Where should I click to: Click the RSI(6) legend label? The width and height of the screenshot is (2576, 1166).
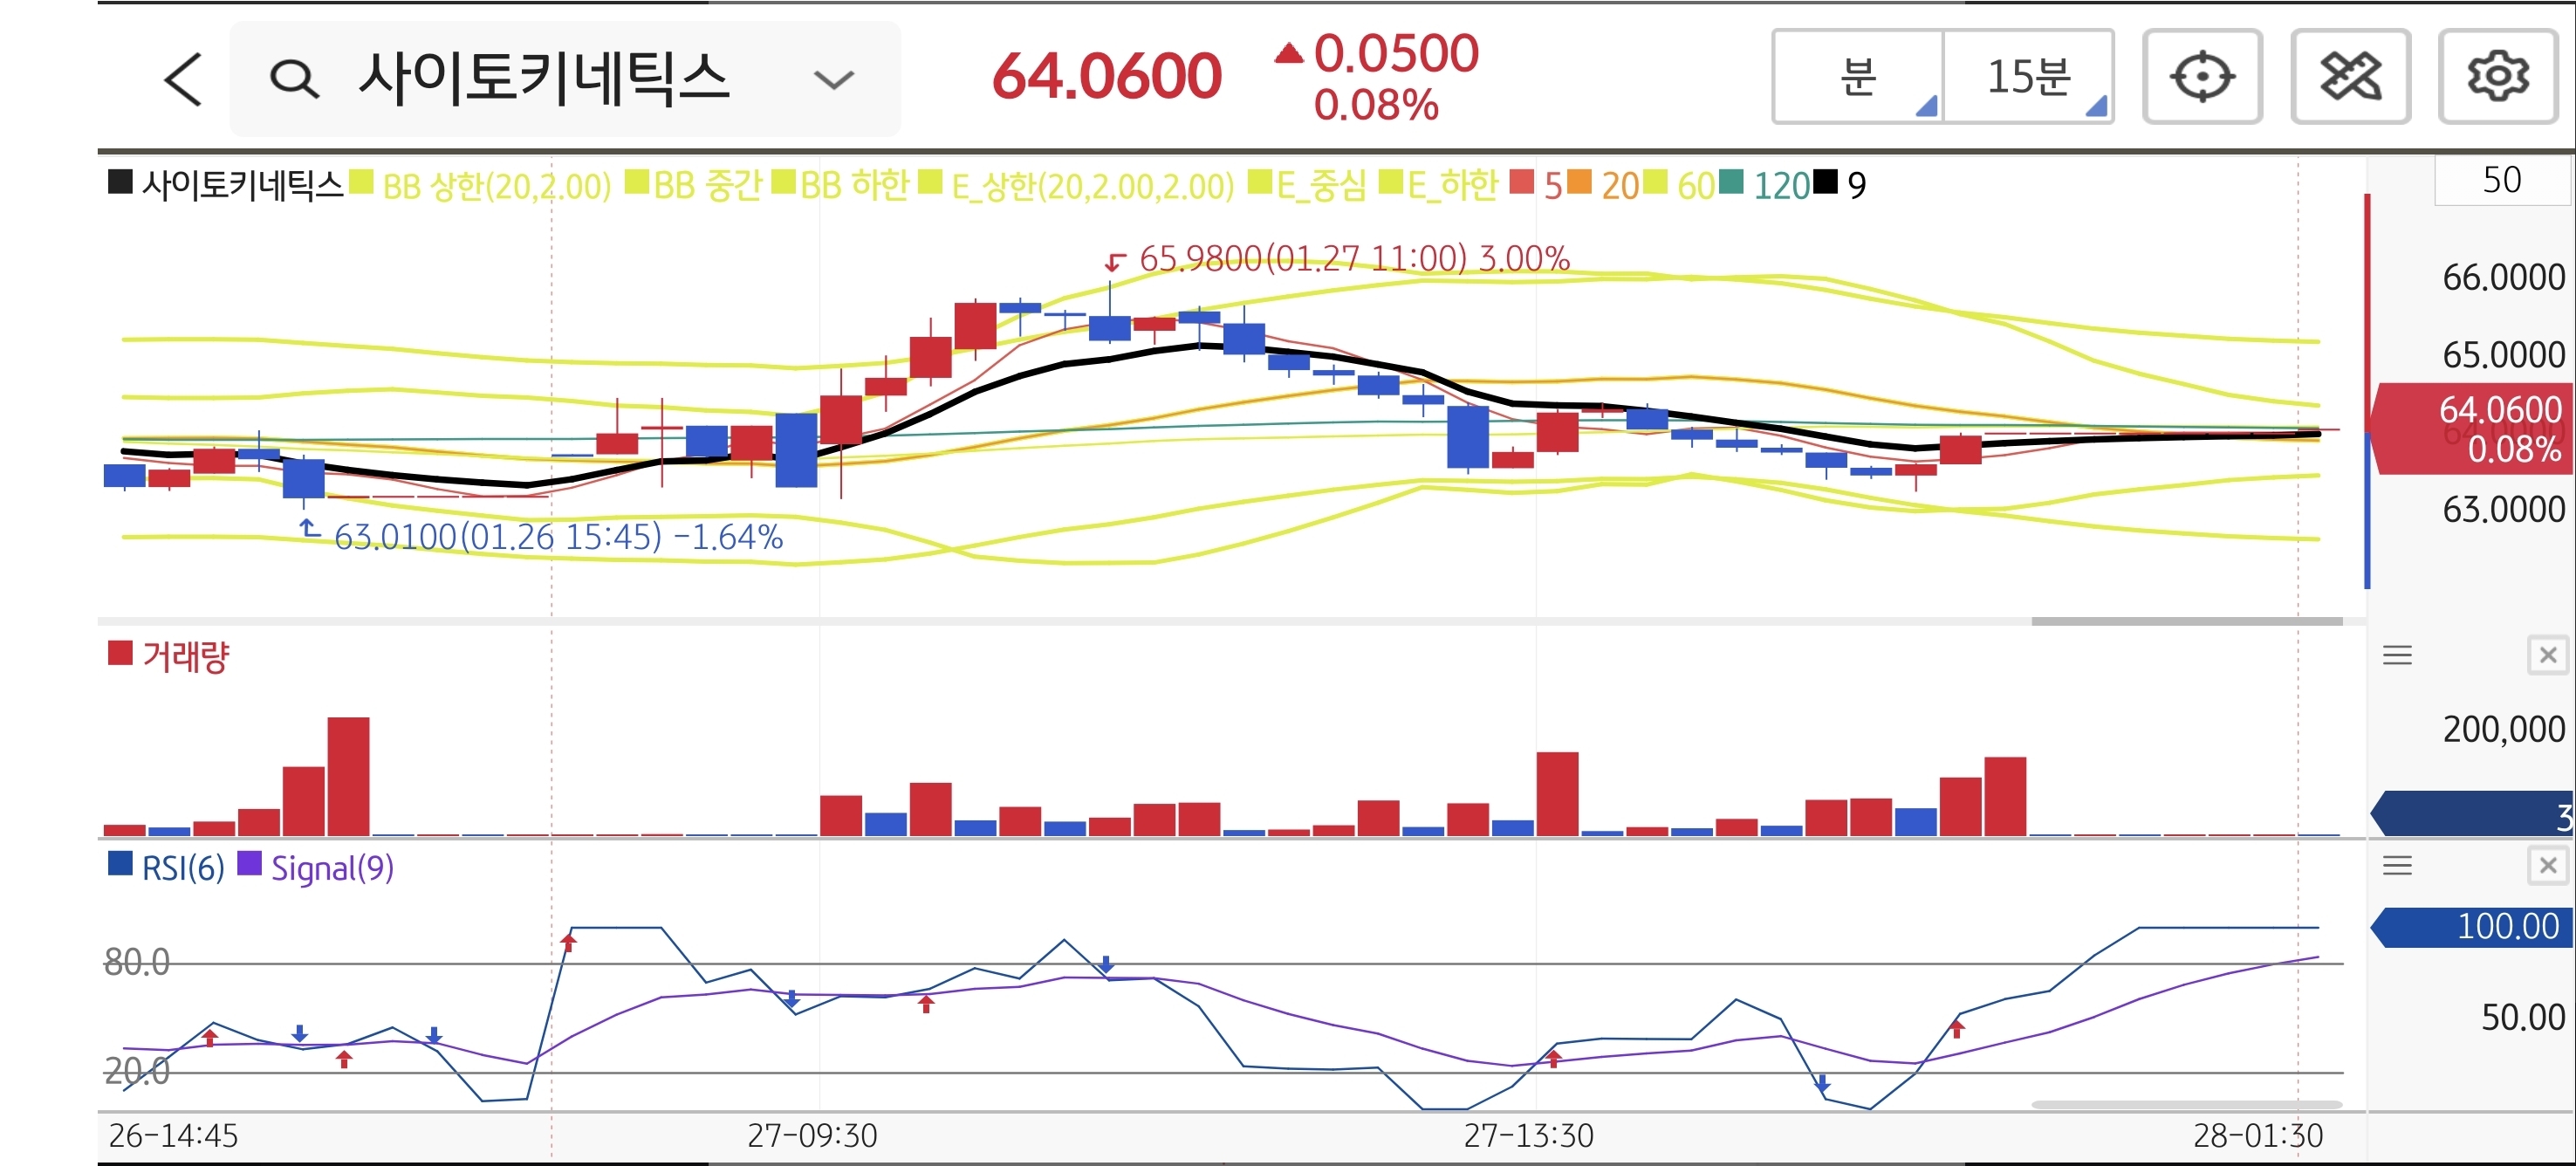182,868
